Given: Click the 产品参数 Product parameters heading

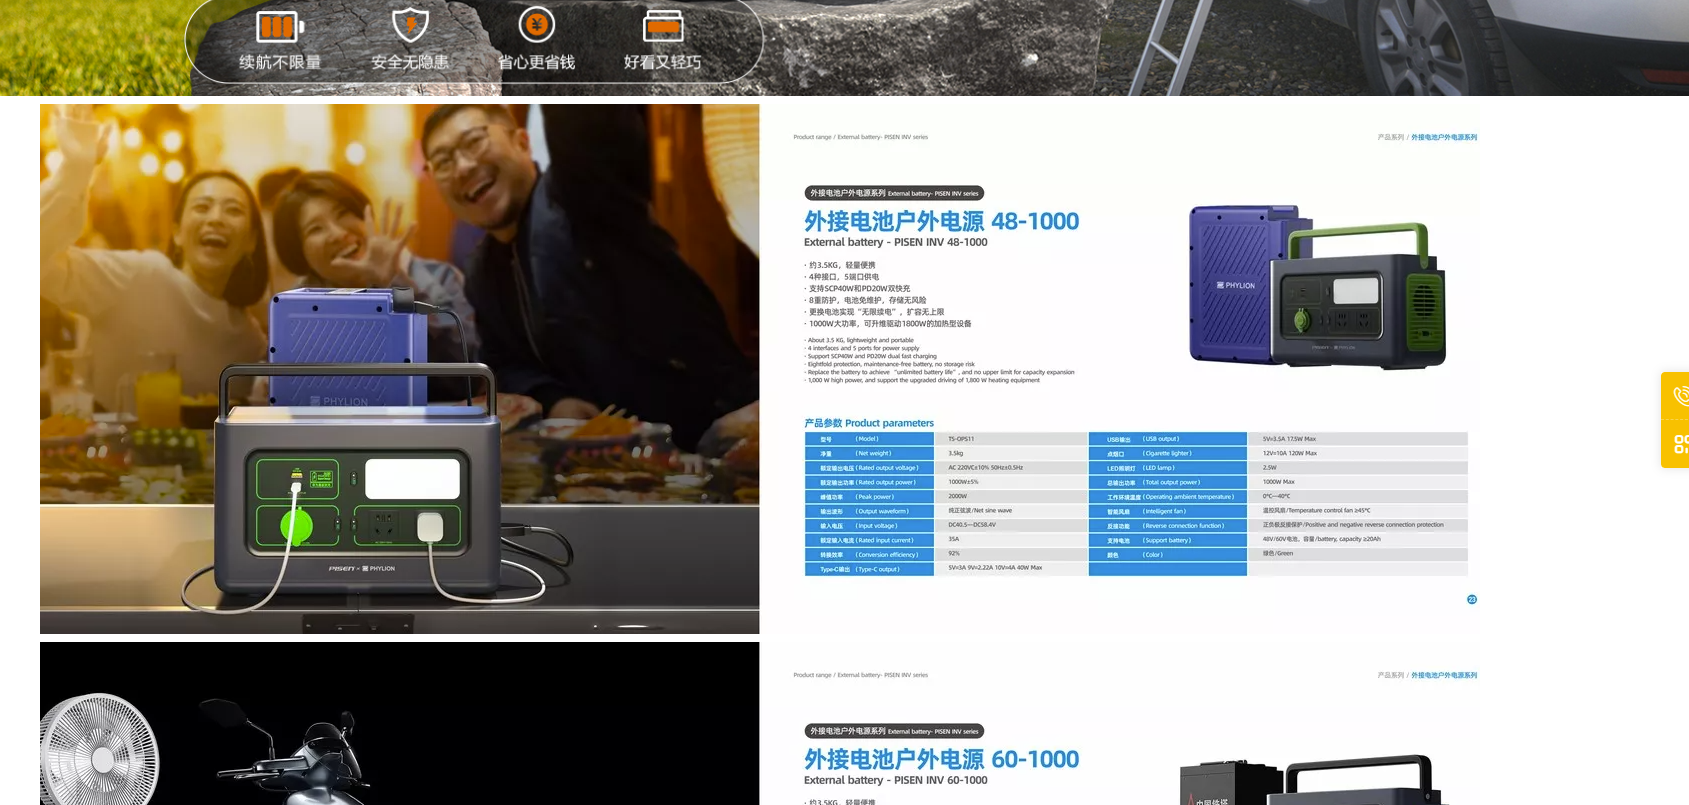Looking at the screenshot, I should (x=869, y=423).
